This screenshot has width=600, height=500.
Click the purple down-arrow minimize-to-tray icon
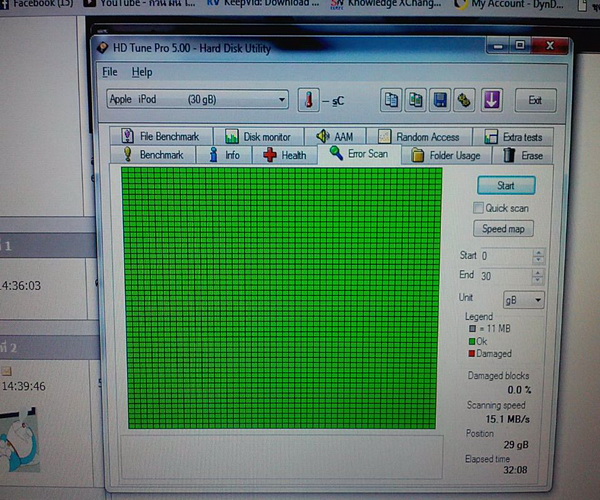491,100
